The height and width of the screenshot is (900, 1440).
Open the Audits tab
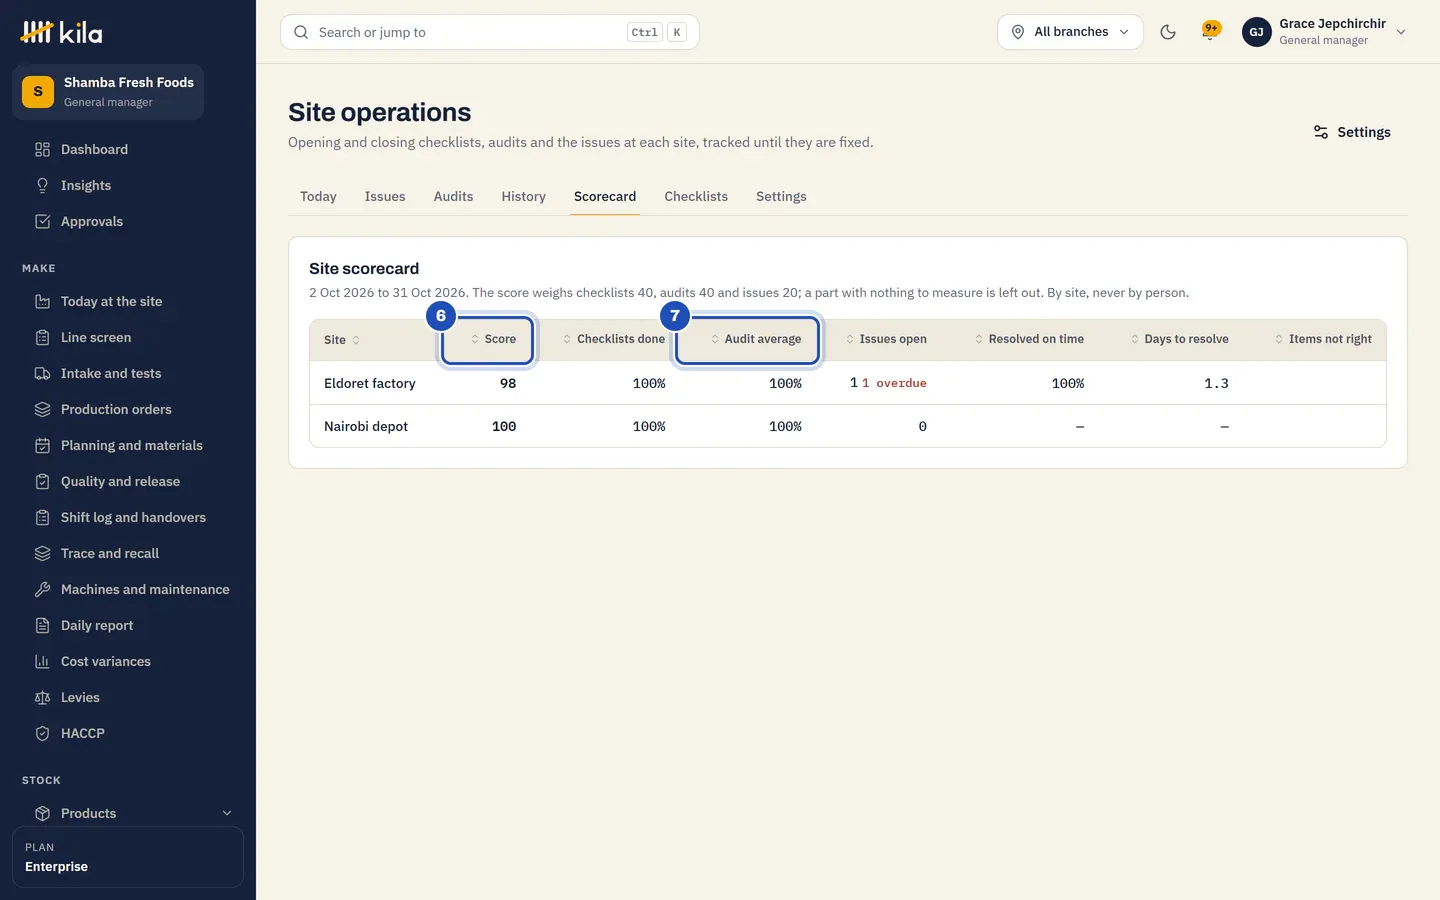453,197
